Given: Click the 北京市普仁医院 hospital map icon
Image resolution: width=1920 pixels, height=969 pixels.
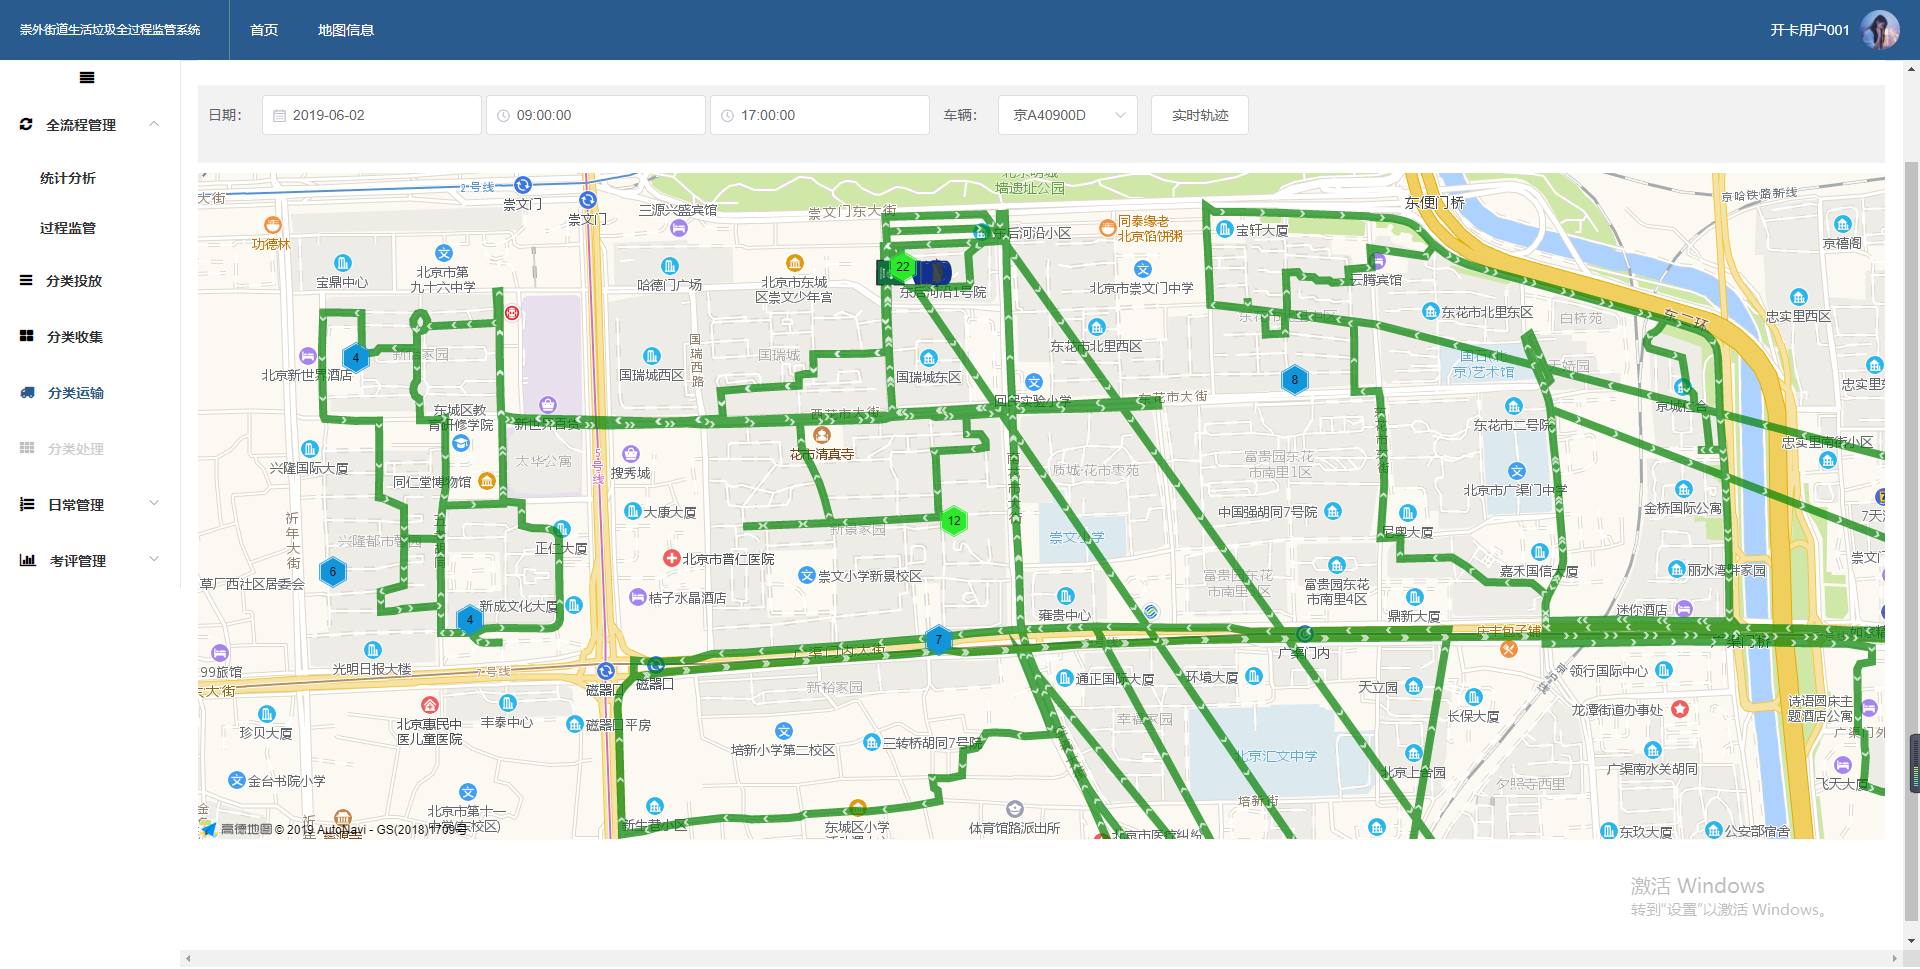Looking at the screenshot, I should pos(672,558).
